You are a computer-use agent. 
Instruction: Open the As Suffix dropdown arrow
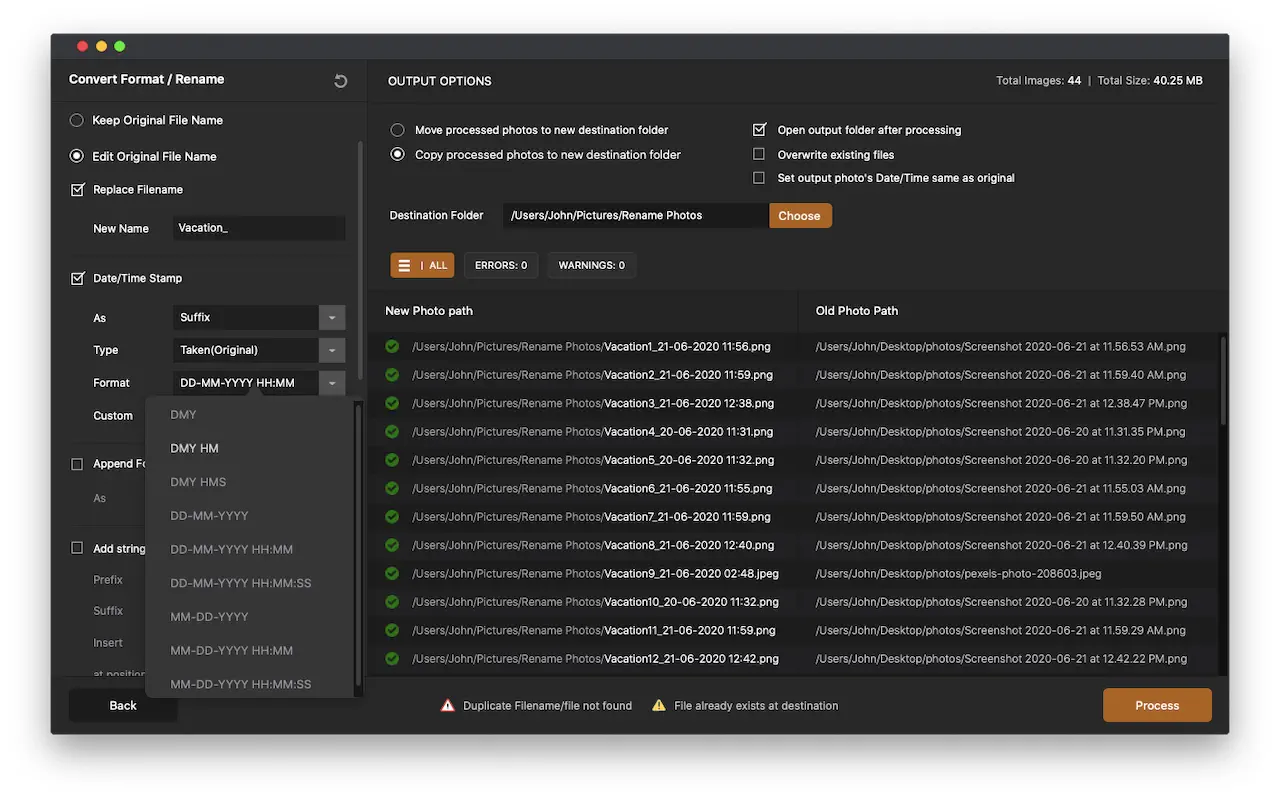tap(332, 317)
